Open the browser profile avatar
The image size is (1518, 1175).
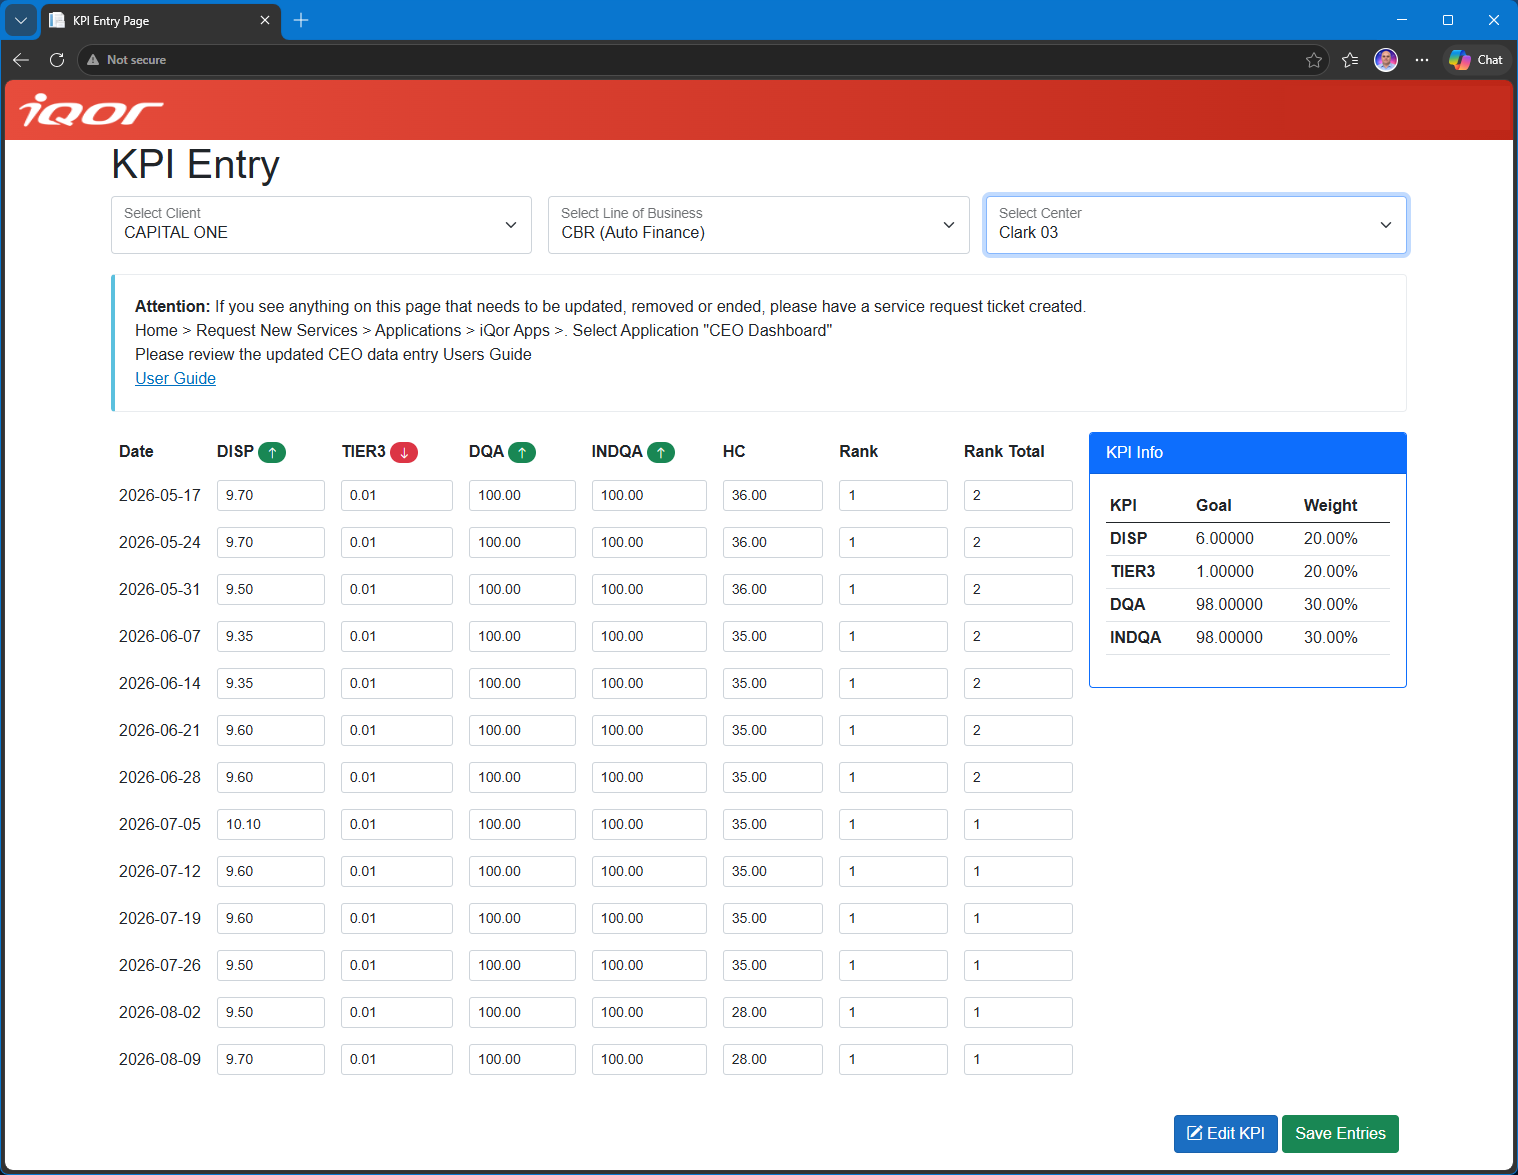click(x=1386, y=60)
